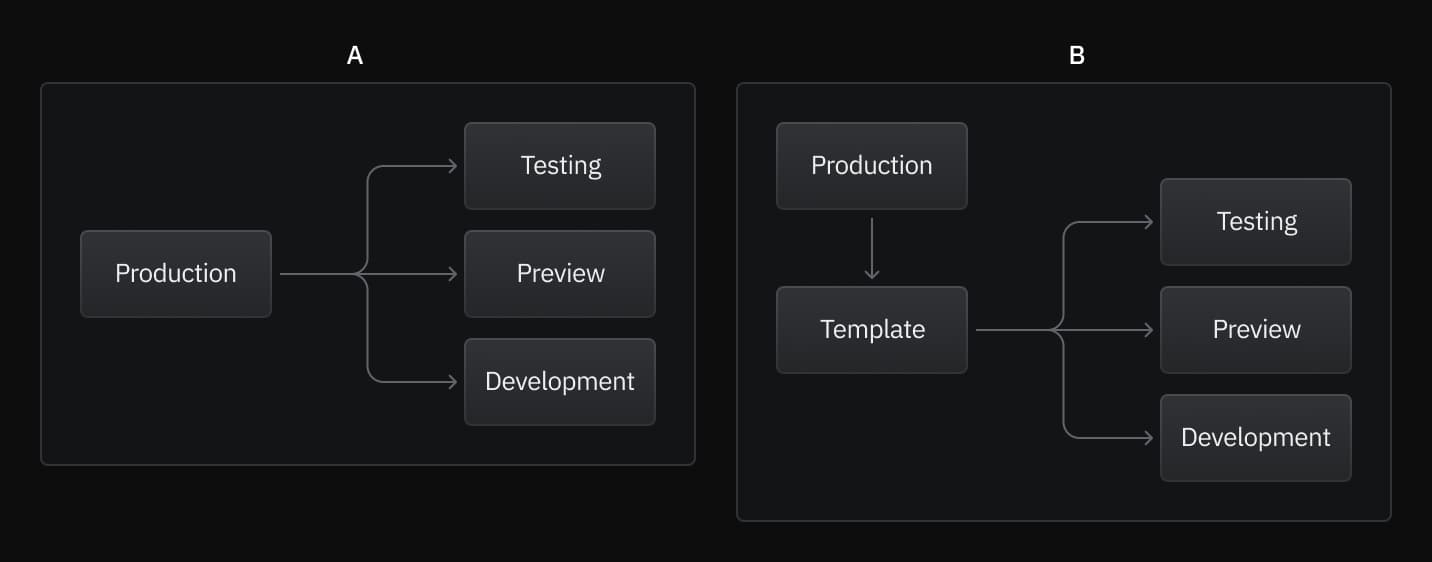Select the Development box in diagram A
The height and width of the screenshot is (562, 1432).
click(560, 382)
